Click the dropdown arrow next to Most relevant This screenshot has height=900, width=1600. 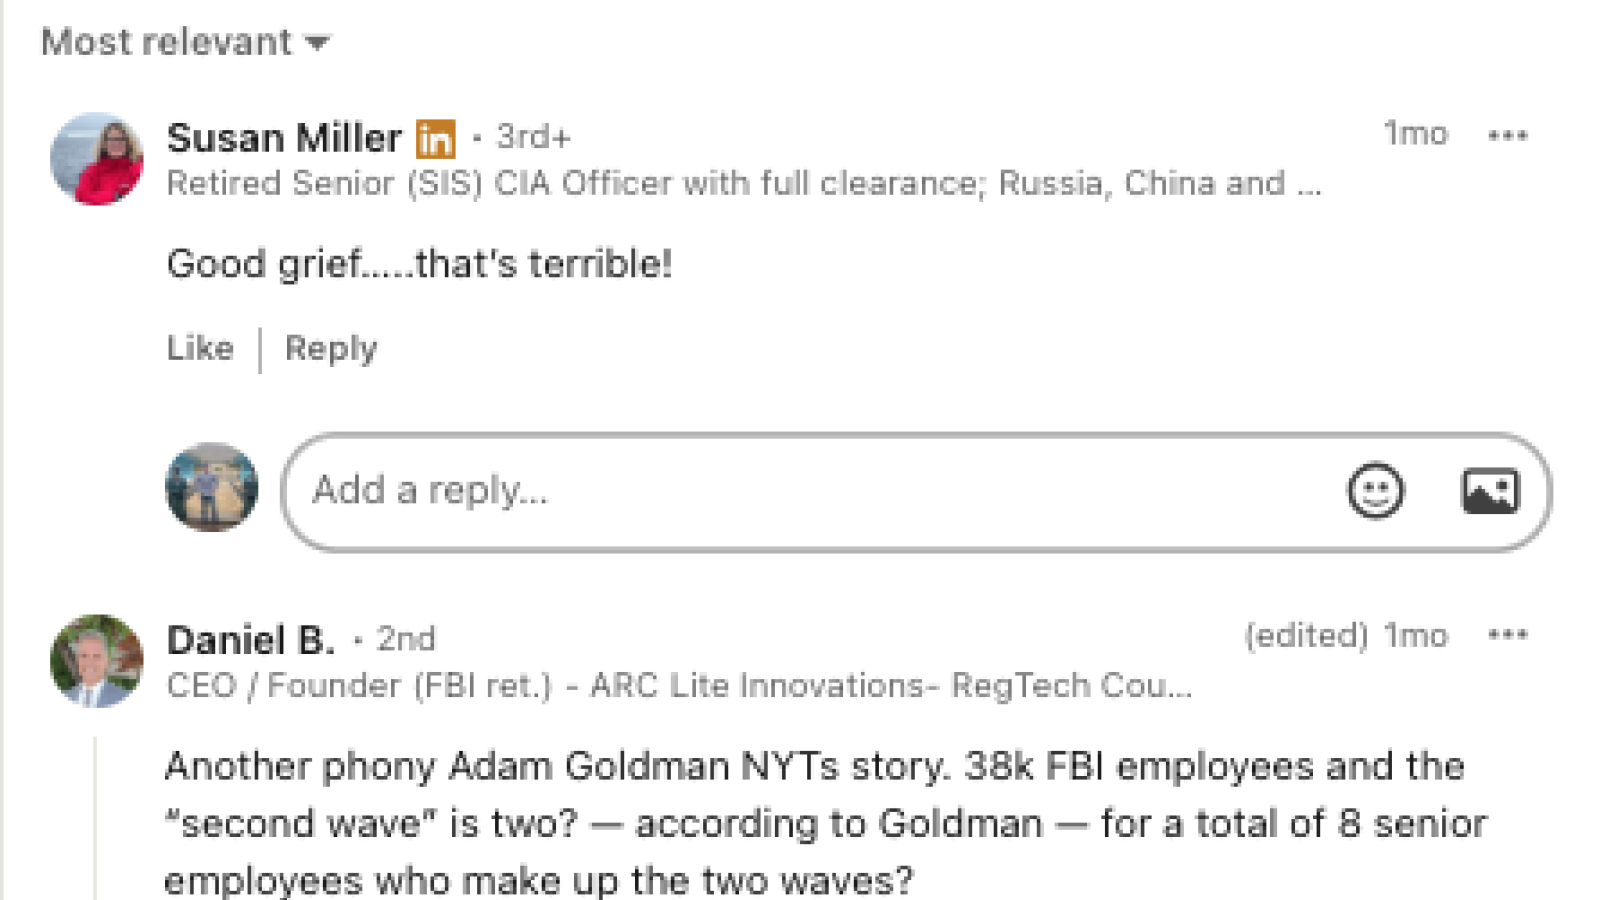tap(318, 43)
